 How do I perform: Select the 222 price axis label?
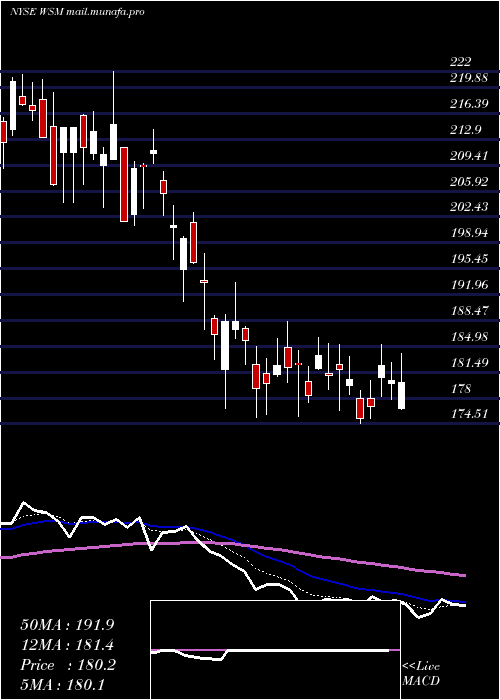click(x=461, y=62)
